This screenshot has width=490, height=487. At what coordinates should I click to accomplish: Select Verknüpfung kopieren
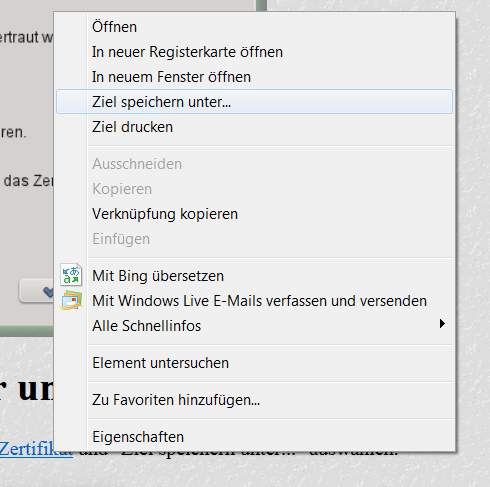pos(255,214)
